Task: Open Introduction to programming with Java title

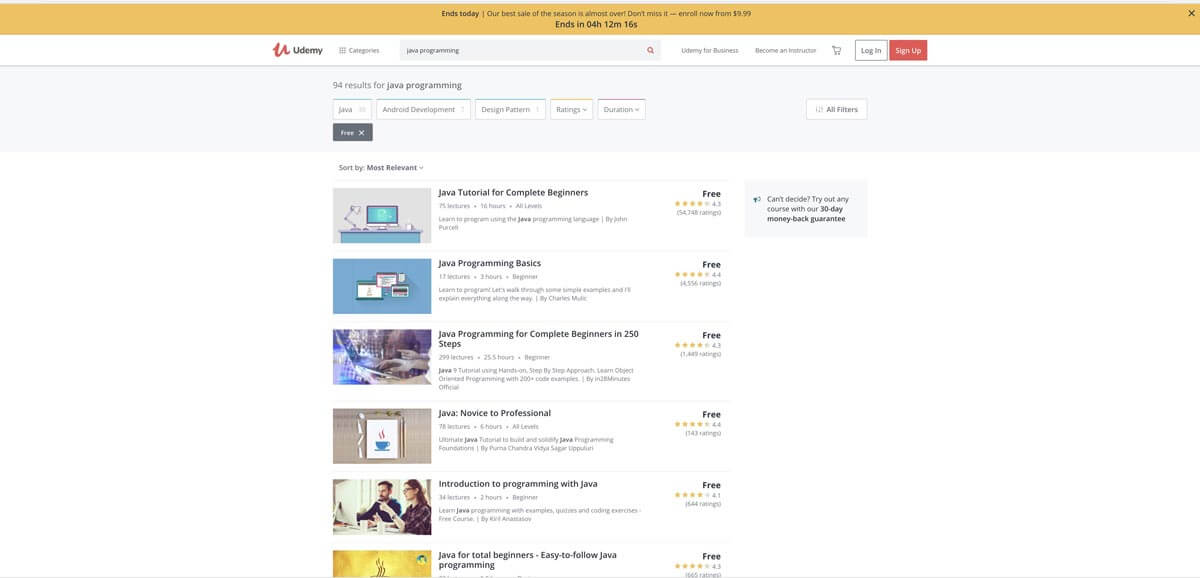Action: 518,484
